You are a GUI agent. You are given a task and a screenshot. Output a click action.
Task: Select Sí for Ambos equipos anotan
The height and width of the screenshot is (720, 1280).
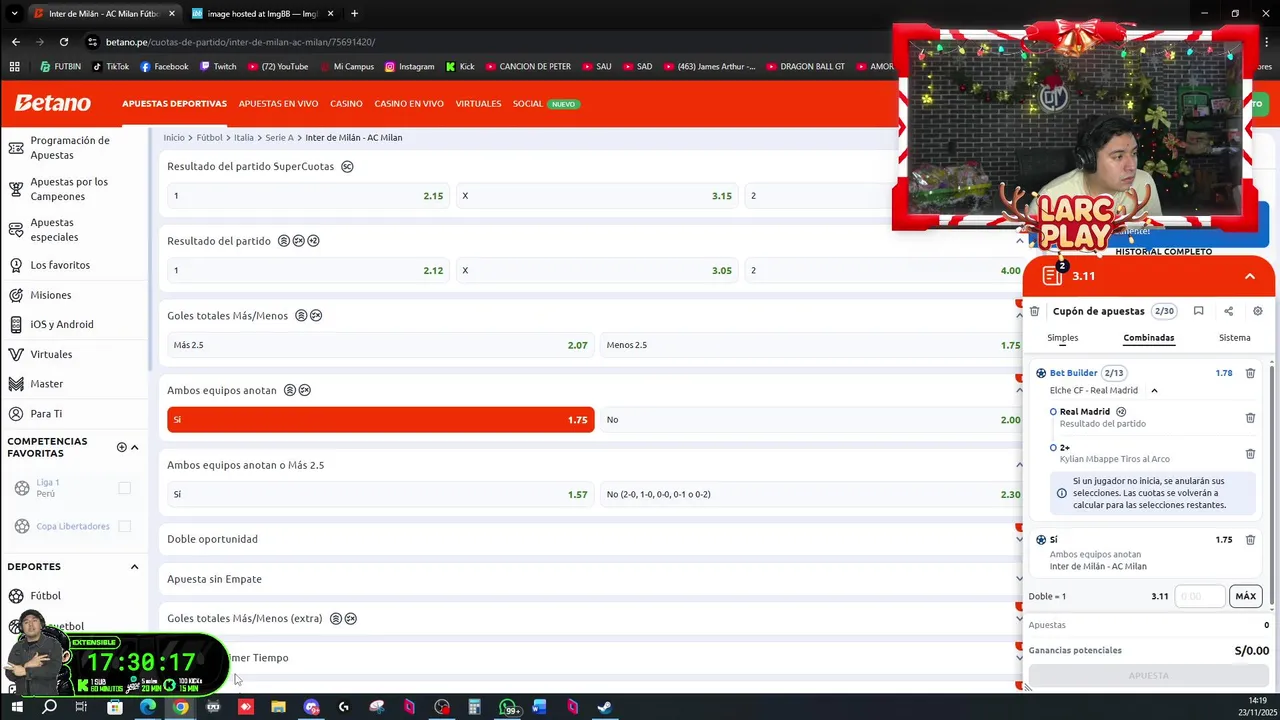[381, 420]
